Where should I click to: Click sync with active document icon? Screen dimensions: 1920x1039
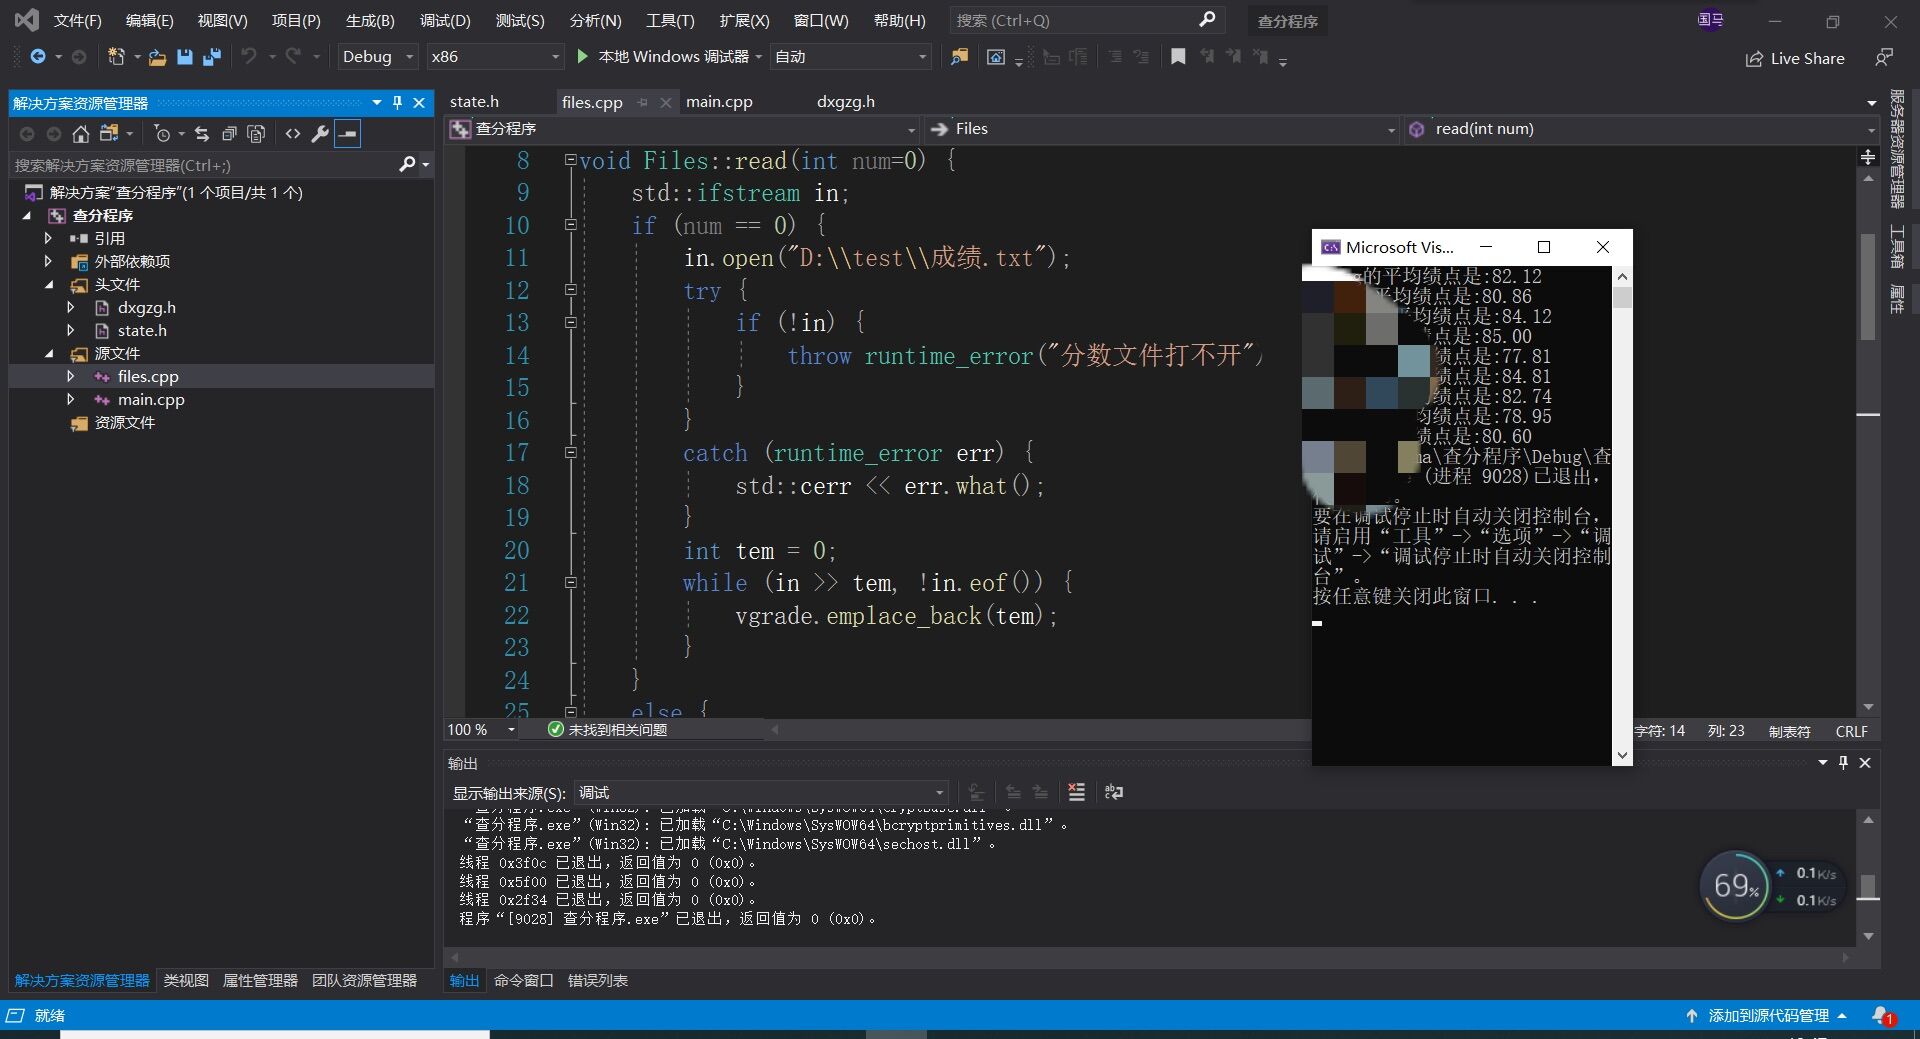pos(202,134)
